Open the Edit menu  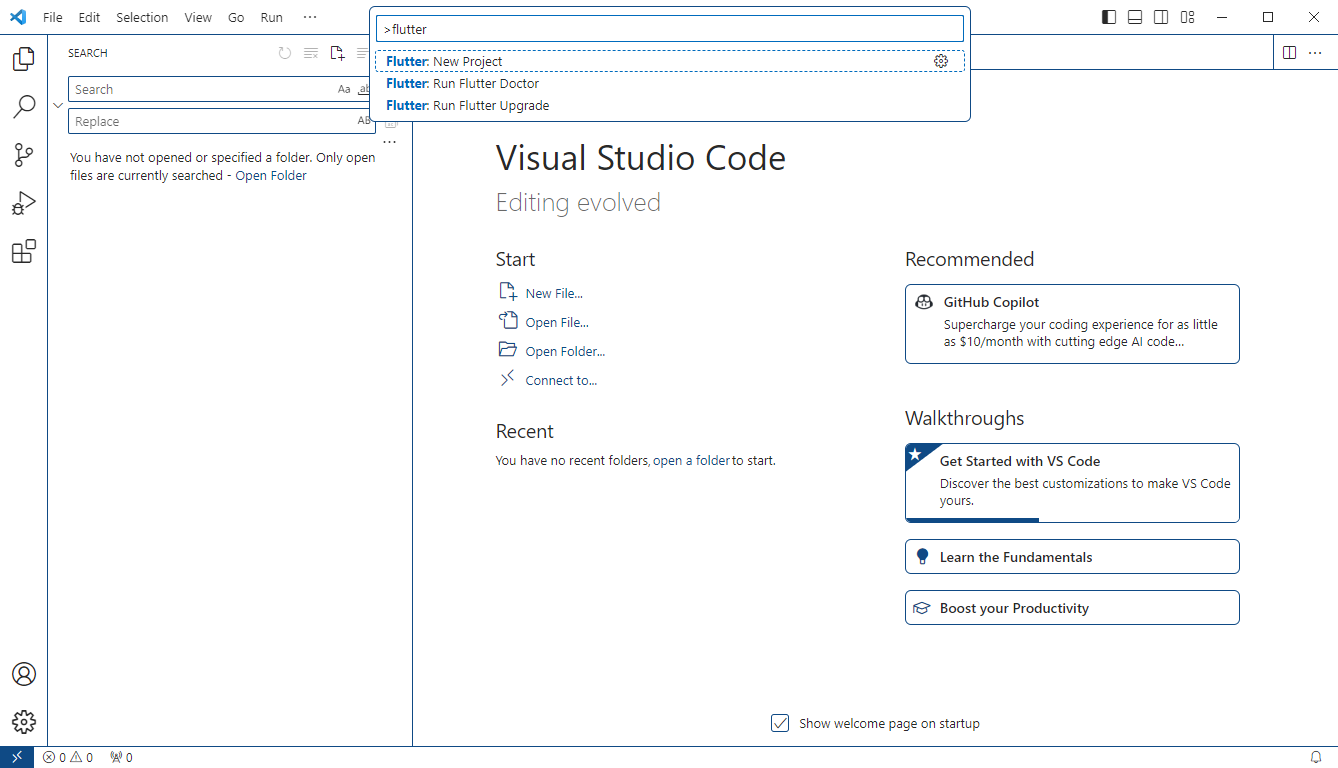pyautogui.click(x=89, y=17)
